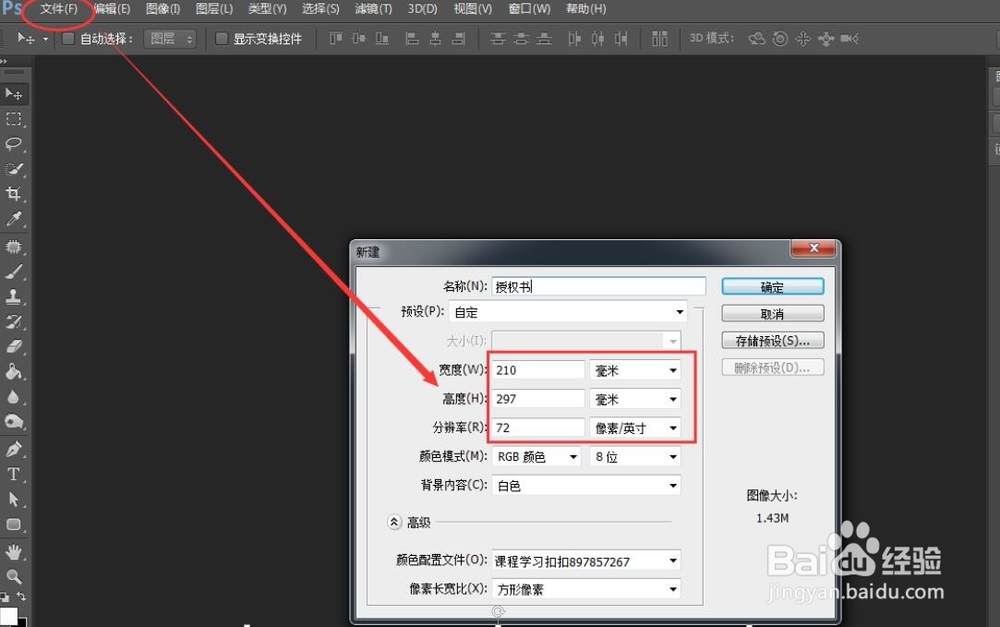Open the 编辑(E) menu
1000x627 pixels.
pos(112,9)
